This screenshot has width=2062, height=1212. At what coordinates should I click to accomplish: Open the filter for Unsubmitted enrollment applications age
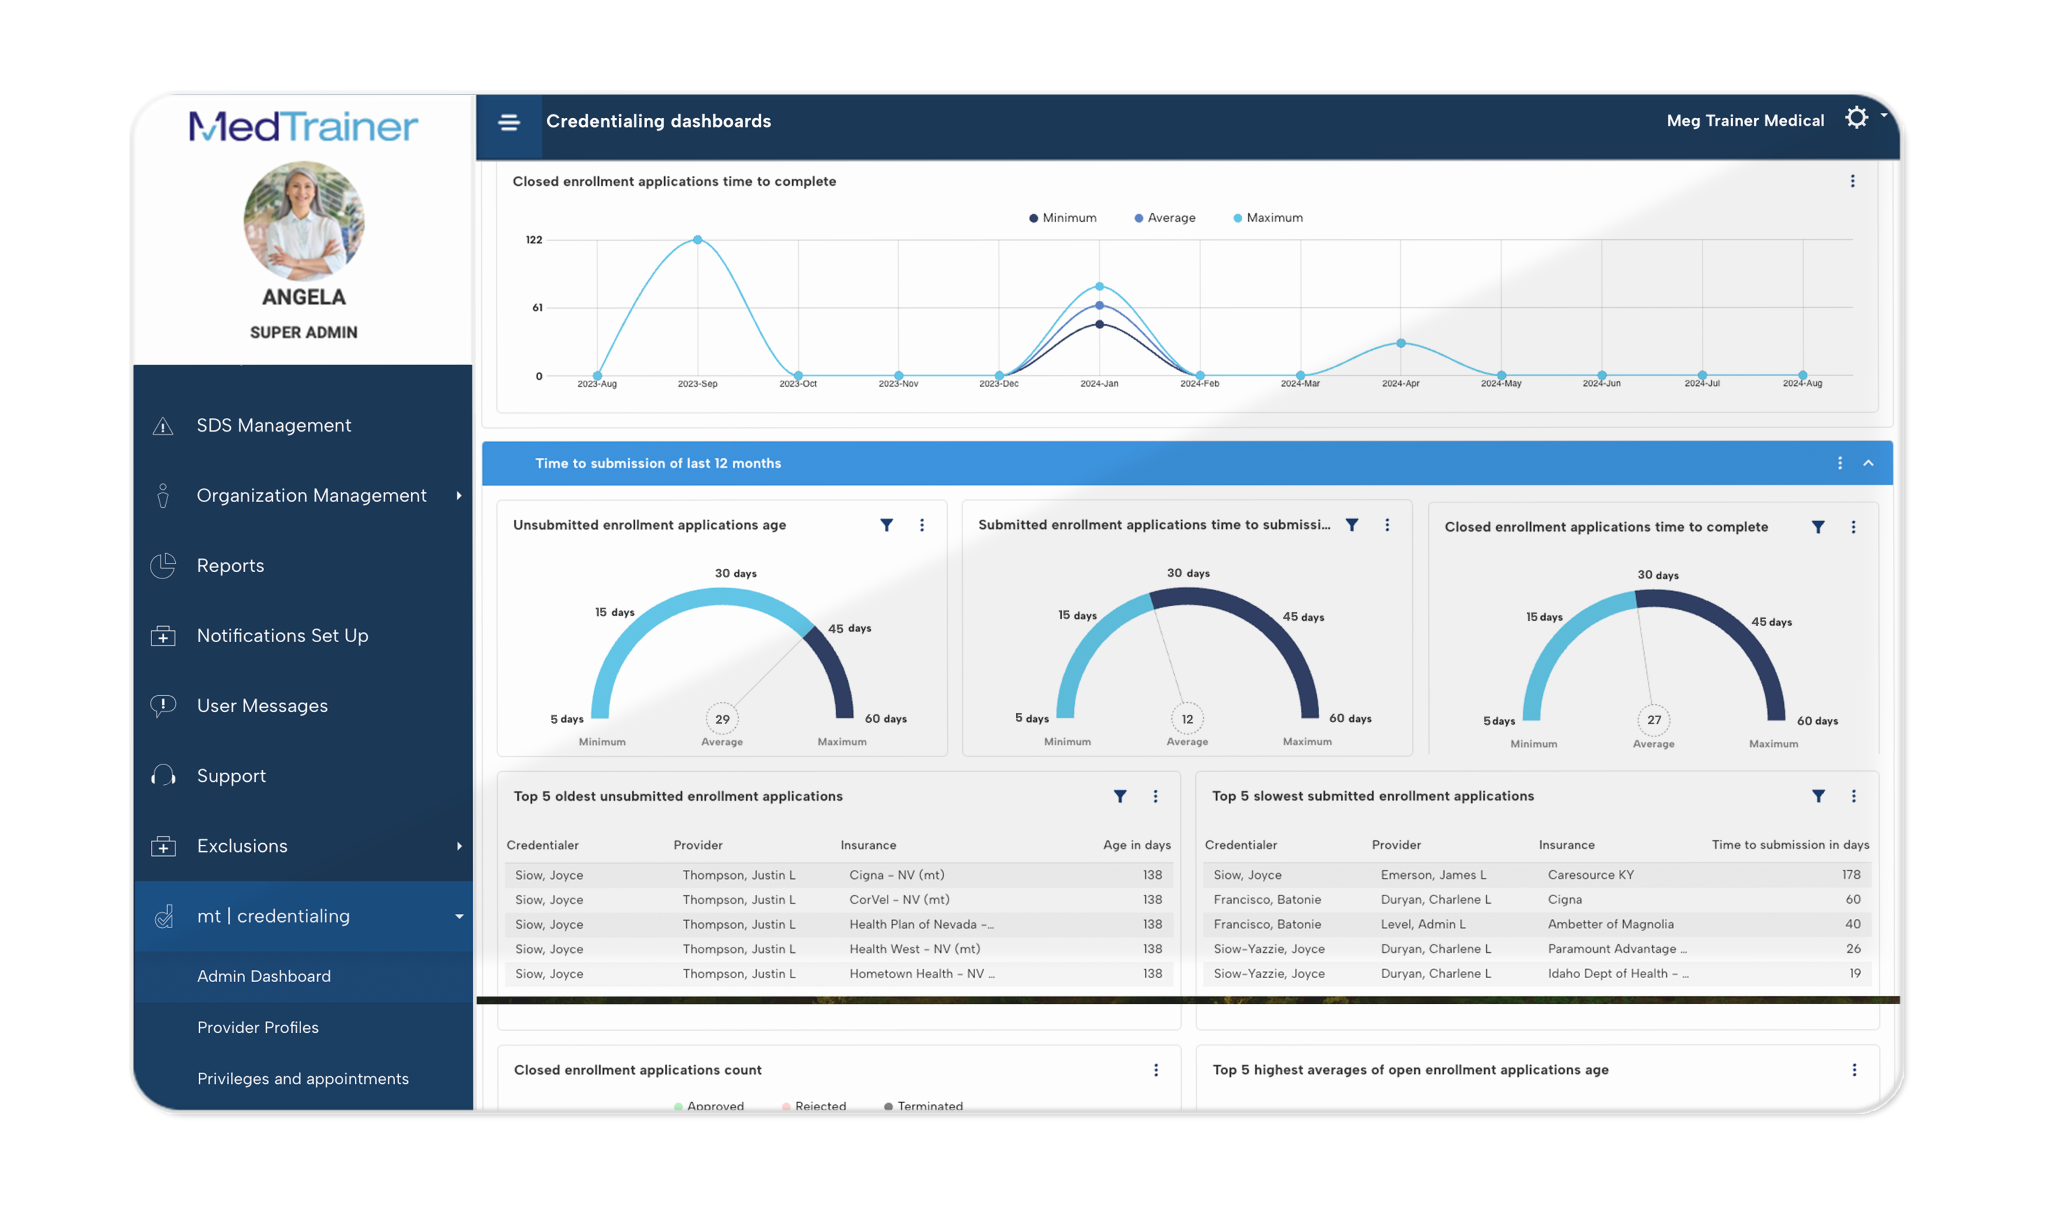pos(886,524)
